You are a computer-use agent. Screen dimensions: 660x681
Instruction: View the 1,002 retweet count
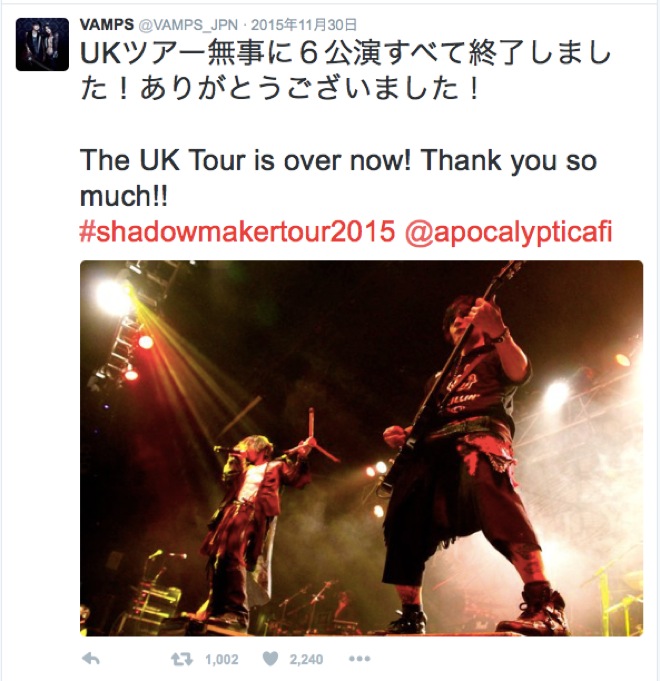point(221,660)
